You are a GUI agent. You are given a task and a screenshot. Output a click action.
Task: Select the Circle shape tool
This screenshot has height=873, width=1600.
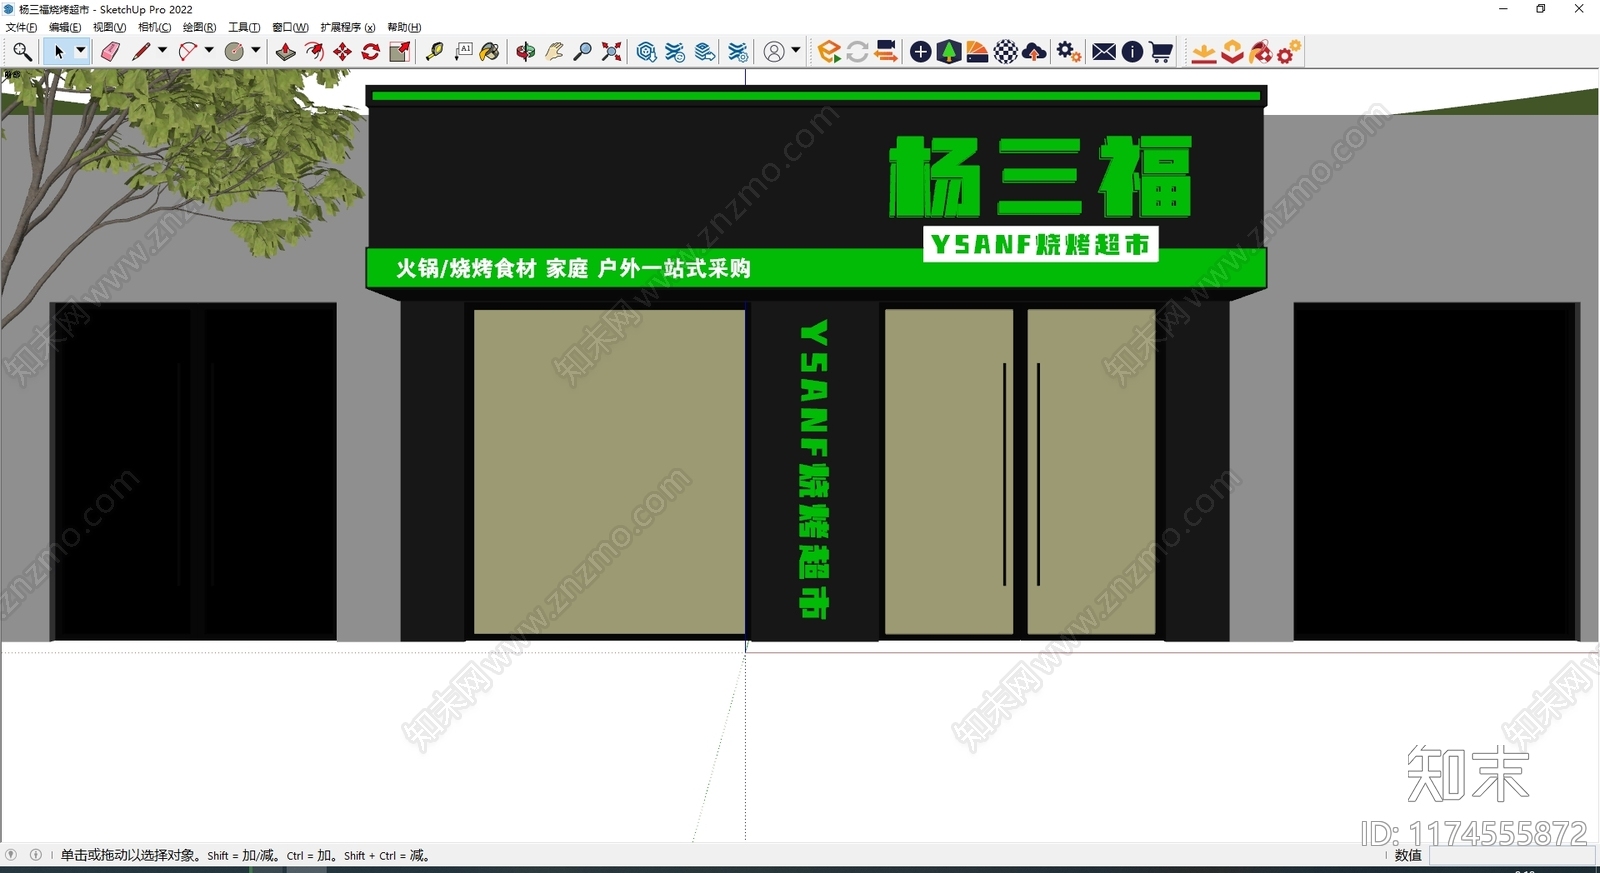click(x=235, y=52)
